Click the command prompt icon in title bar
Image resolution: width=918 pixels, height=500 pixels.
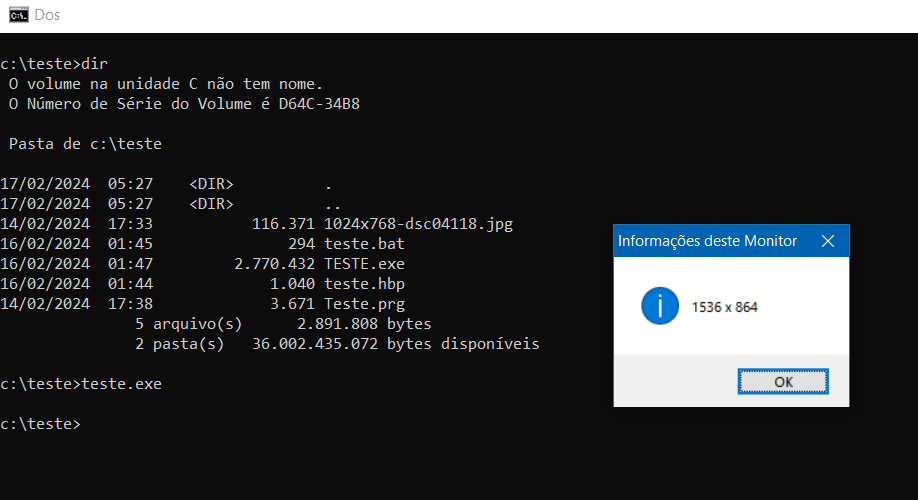18,15
